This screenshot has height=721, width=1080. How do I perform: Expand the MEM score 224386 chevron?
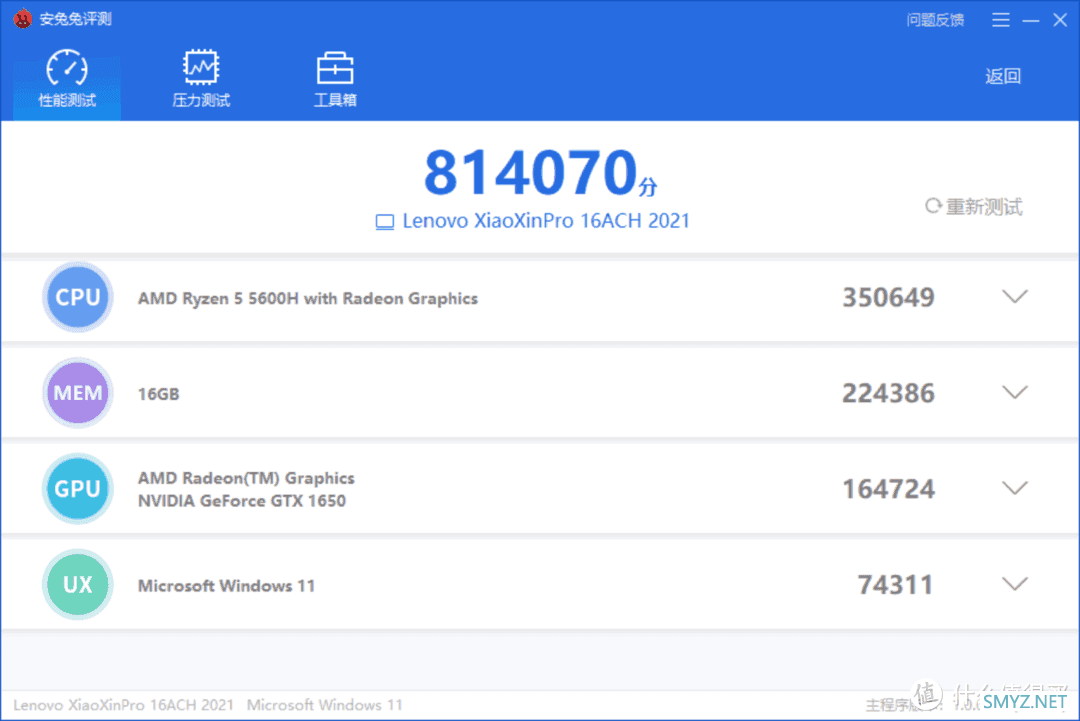pyautogui.click(x=1015, y=393)
